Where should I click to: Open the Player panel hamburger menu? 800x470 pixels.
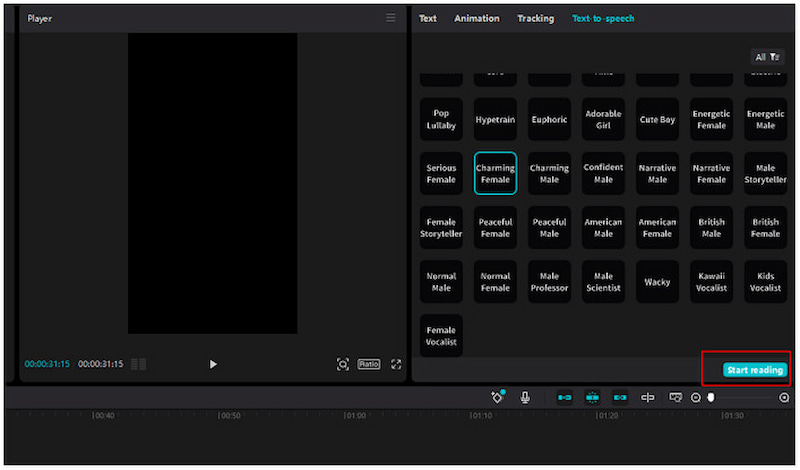click(x=391, y=18)
